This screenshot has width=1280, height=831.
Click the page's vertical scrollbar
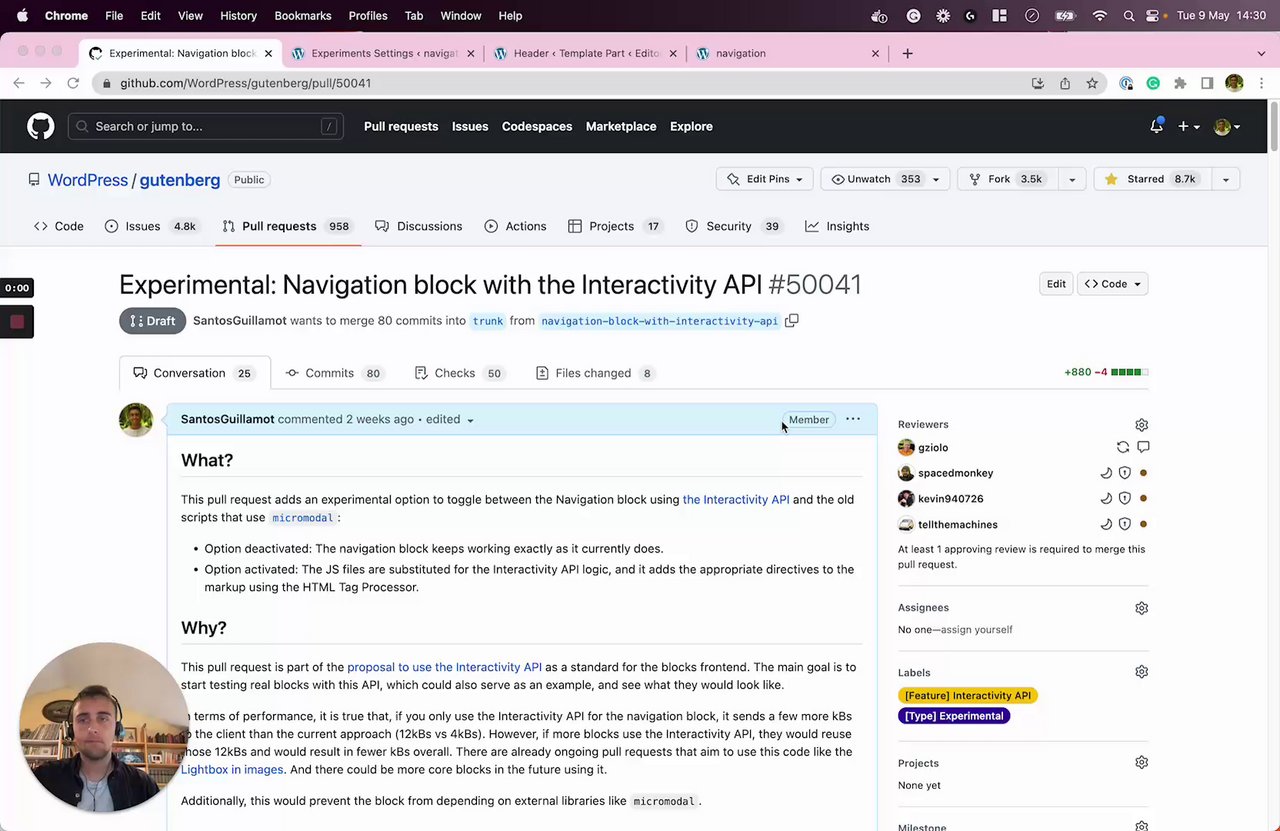click(1273, 126)
